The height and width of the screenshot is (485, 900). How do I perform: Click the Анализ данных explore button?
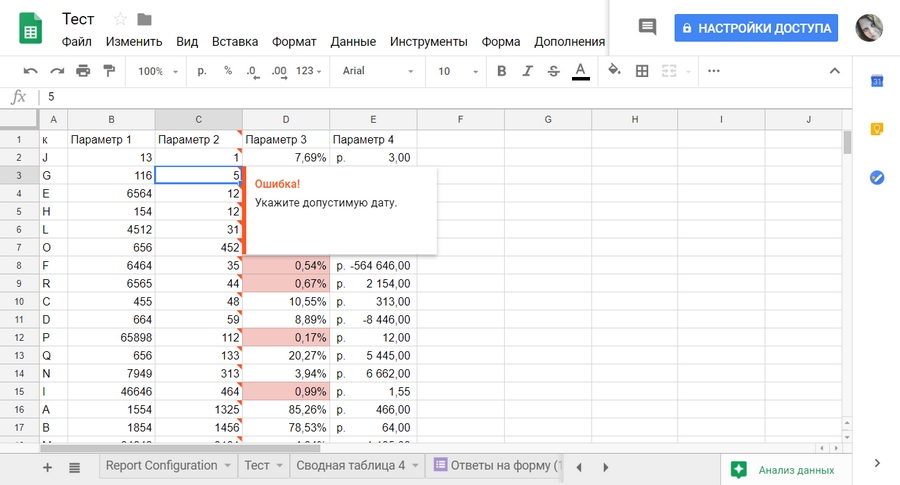[783, 469]
